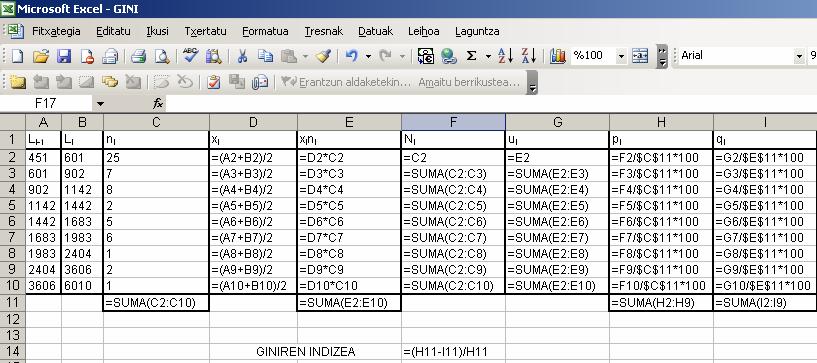The width and height of the screenshot is (817, 363).
Task: Copy the selected cells
Action: point(265,56)
